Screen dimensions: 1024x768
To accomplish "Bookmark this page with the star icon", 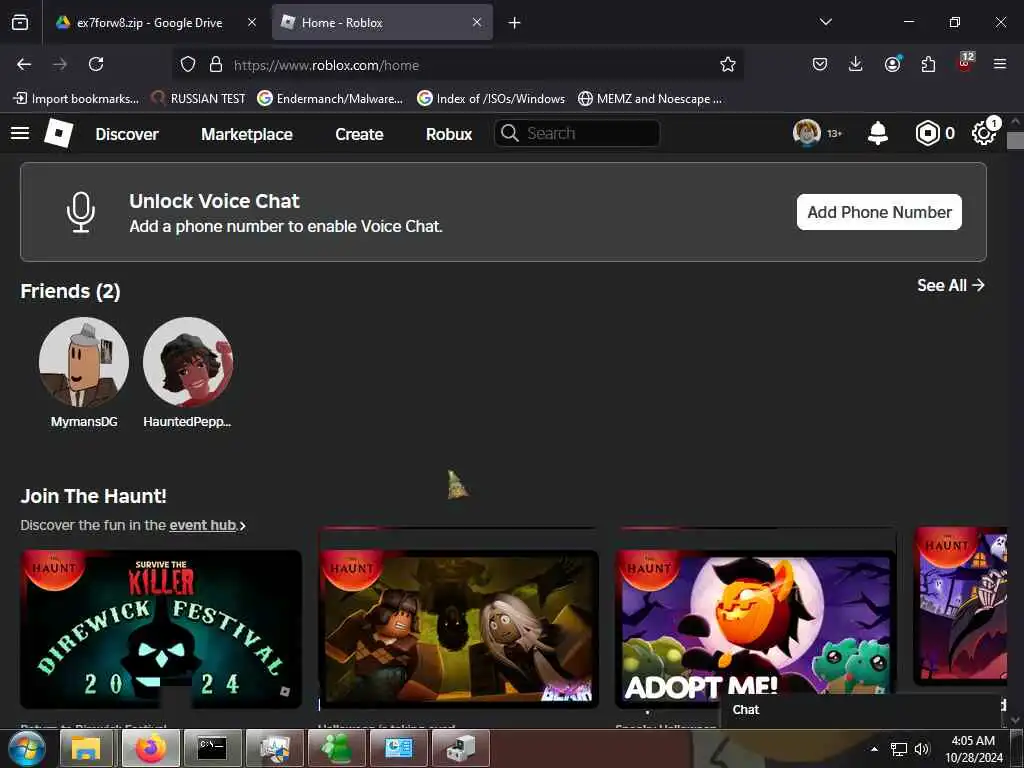I will [728, 64].
